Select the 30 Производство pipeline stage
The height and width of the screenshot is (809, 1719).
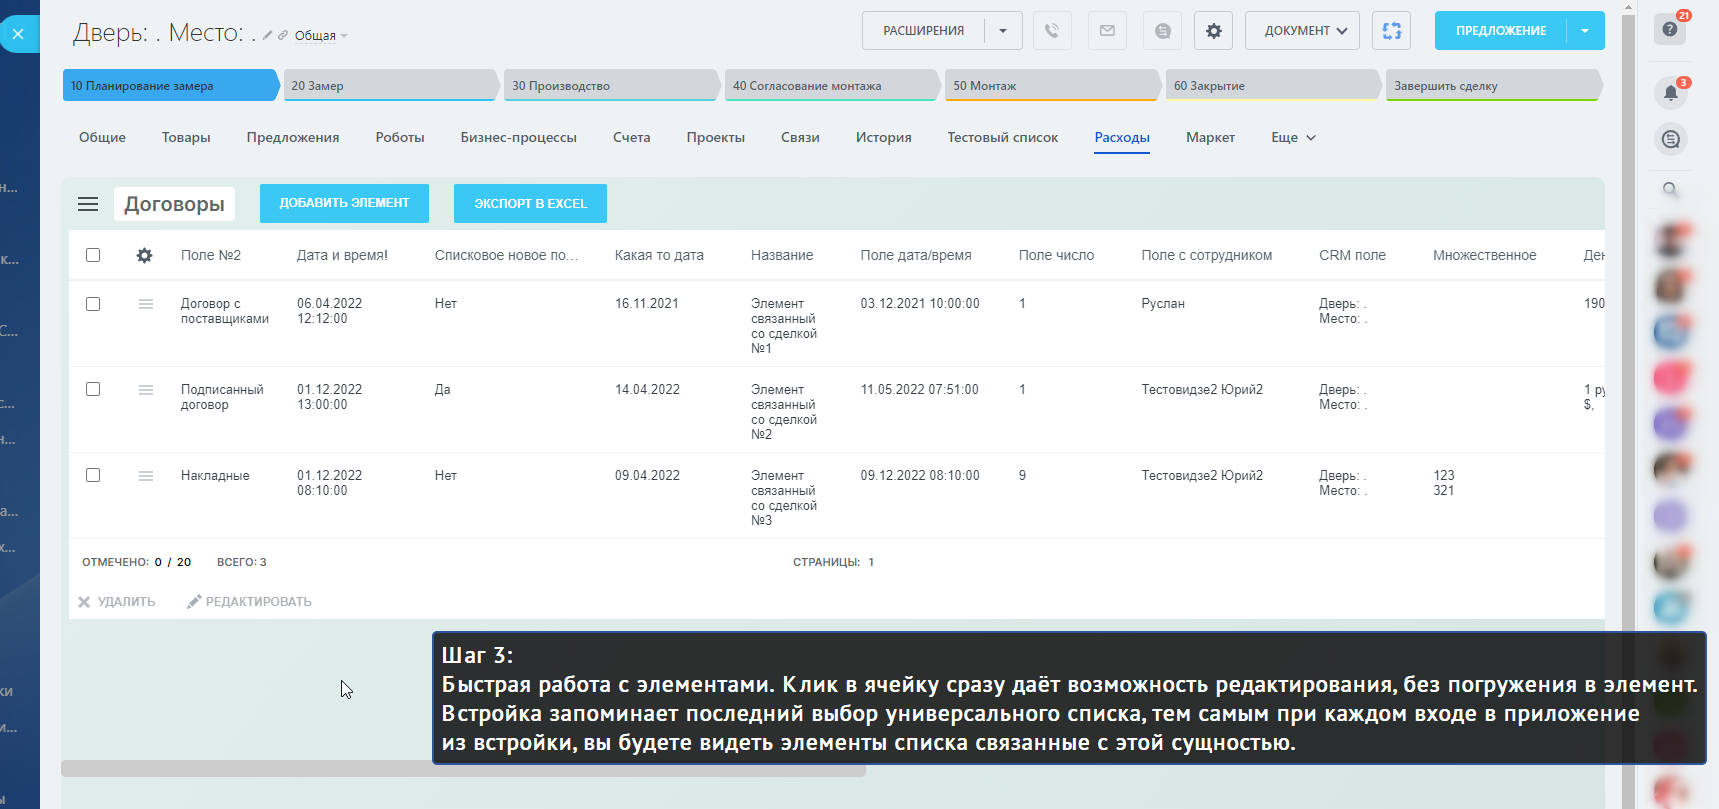610,86
